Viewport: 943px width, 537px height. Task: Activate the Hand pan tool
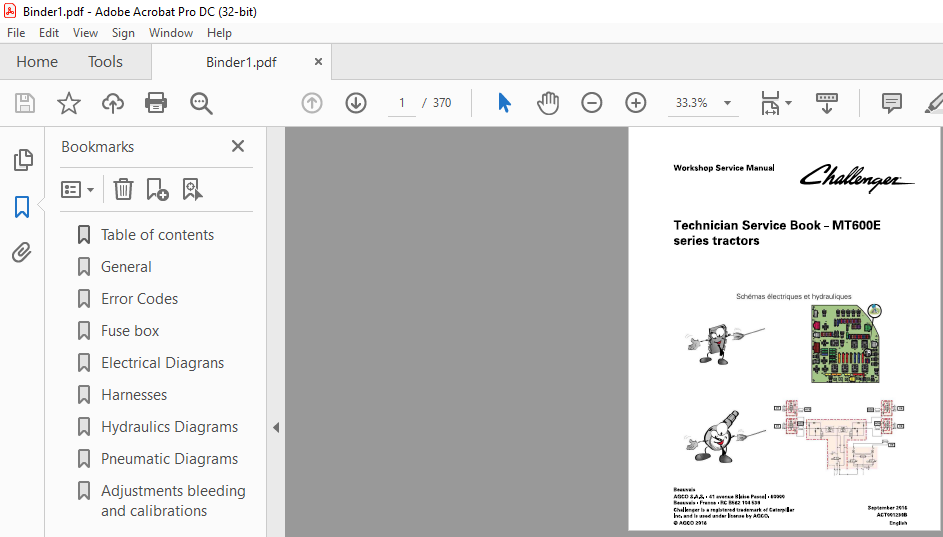coord(548,103)
